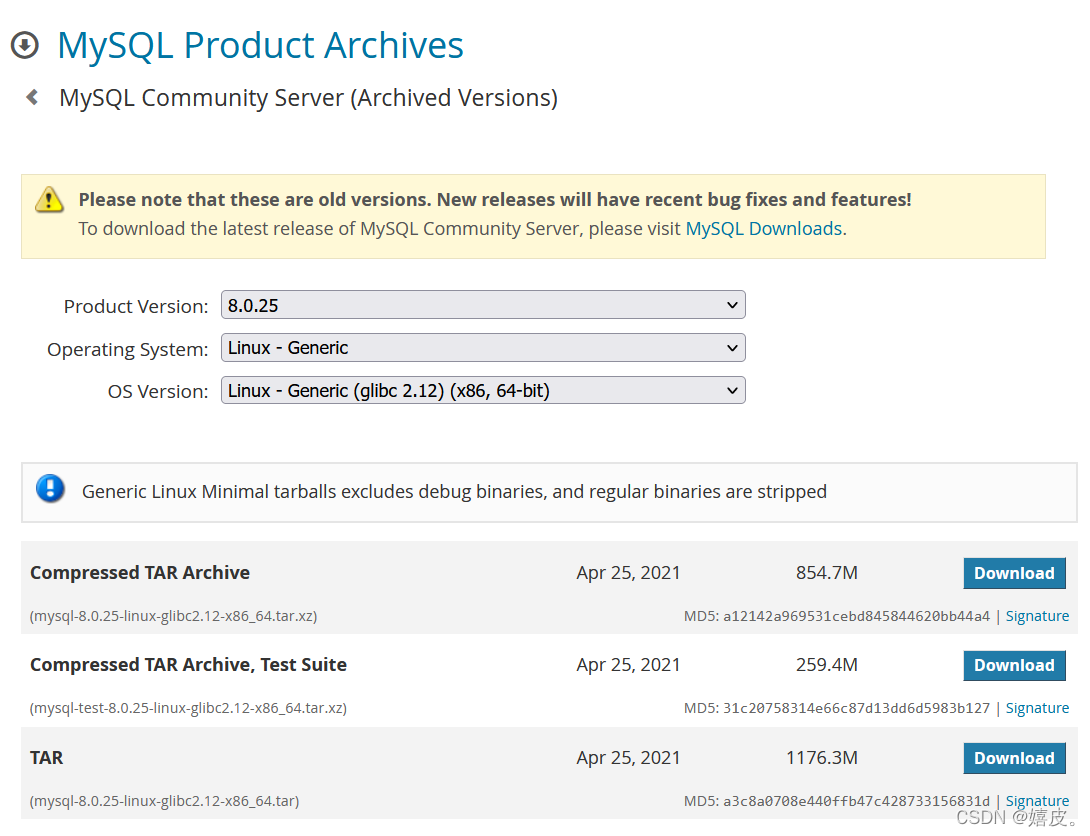Click the size value 259.4M
Image resolution: width=1090 pixels, height=836 pixels.
[827, 665]
